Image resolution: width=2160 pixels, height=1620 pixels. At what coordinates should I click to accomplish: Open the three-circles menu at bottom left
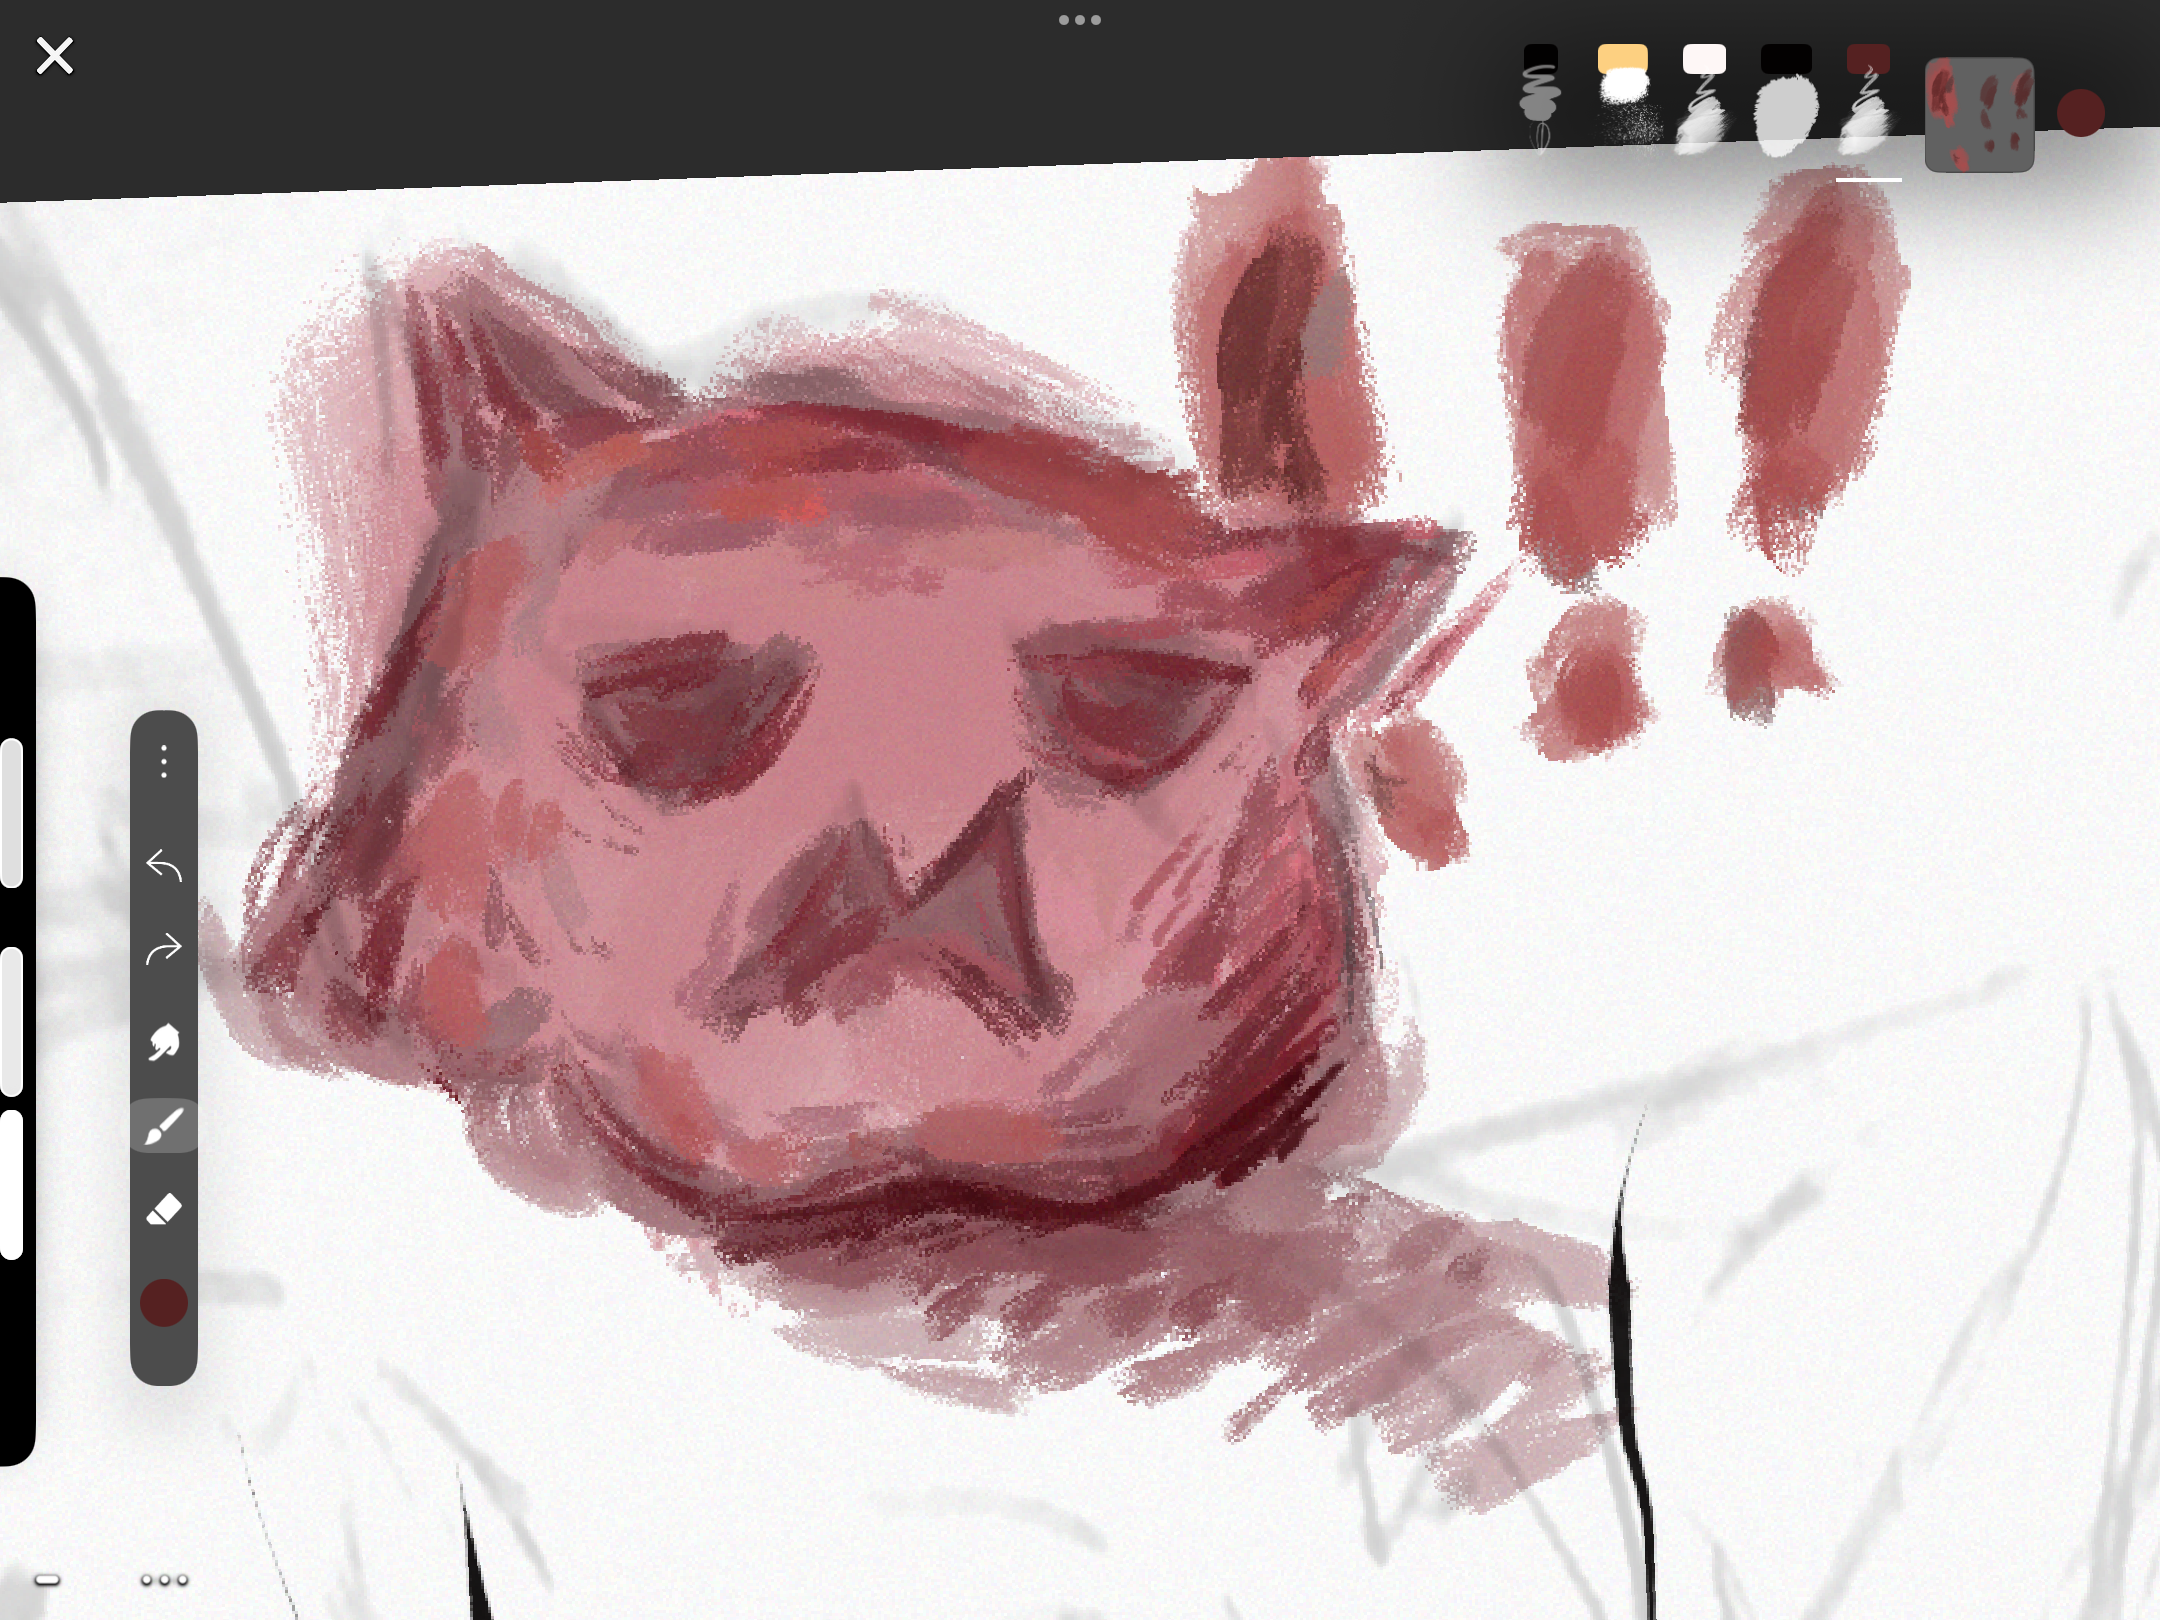(x=164, y=1580)
